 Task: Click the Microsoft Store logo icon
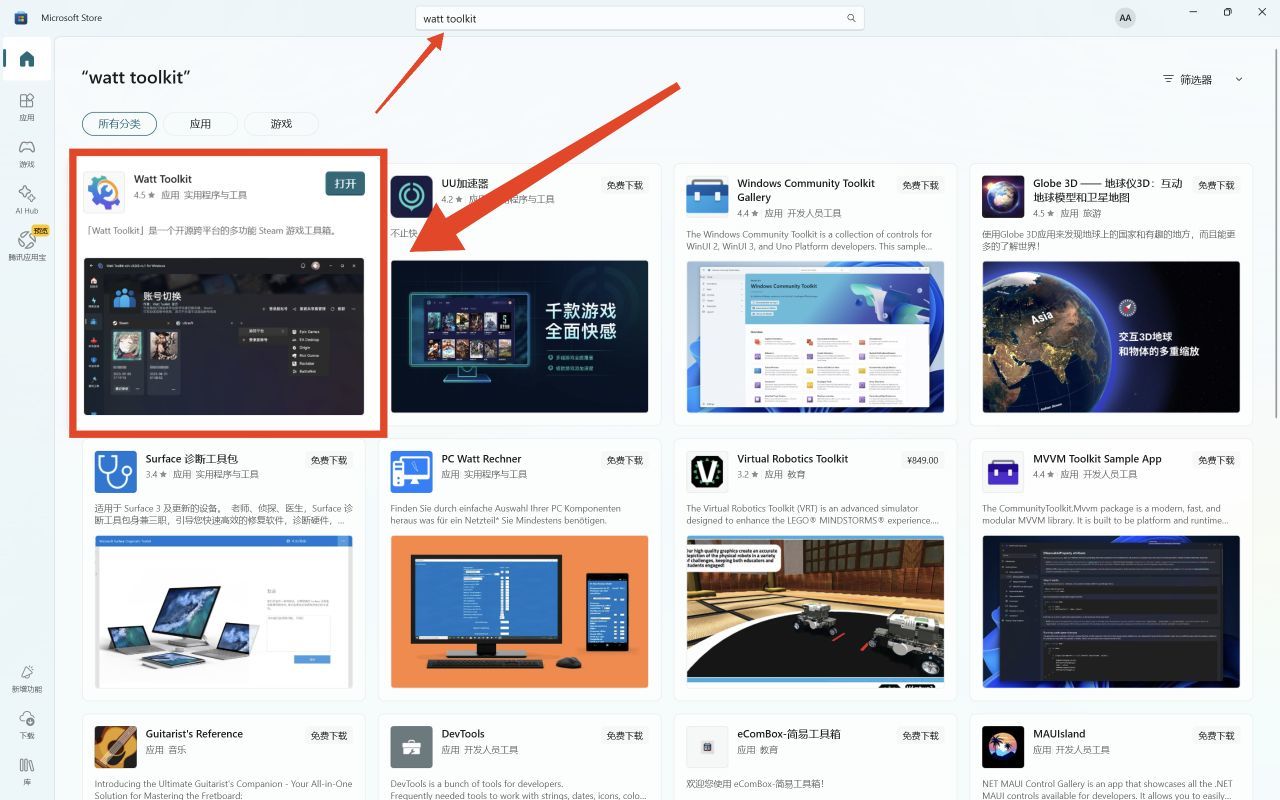click(20, 18)
